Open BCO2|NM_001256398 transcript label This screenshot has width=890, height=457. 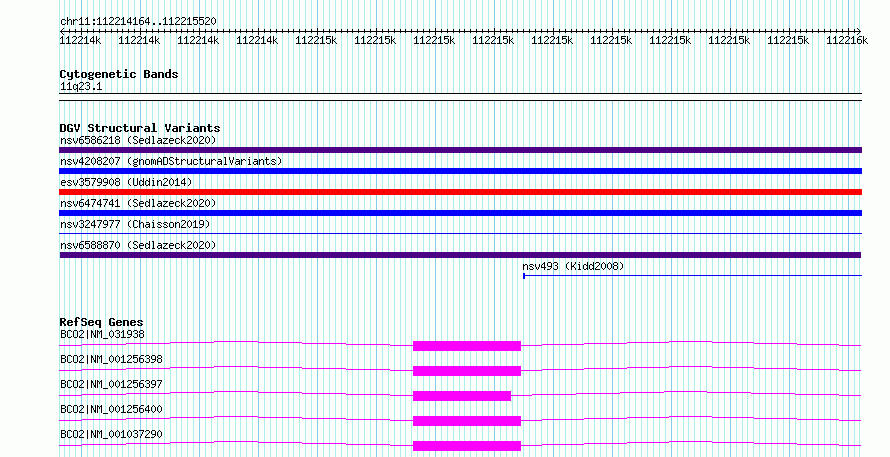pyautogui.click(x=111, y=359)
